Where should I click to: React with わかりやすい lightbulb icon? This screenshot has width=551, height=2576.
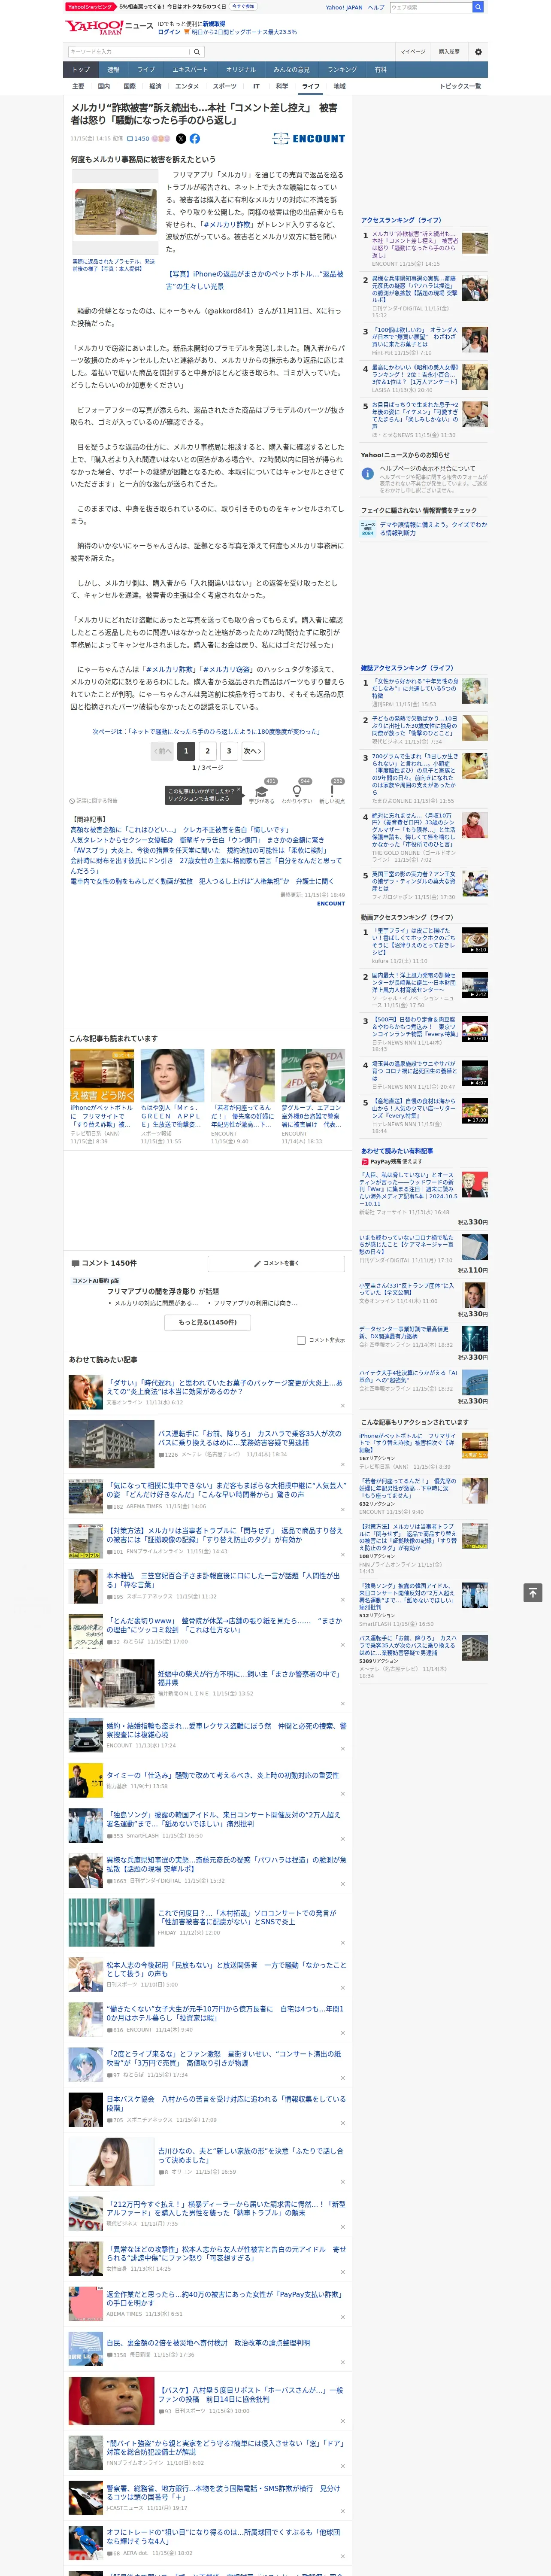pyautogui.click(x=297, y=790)
